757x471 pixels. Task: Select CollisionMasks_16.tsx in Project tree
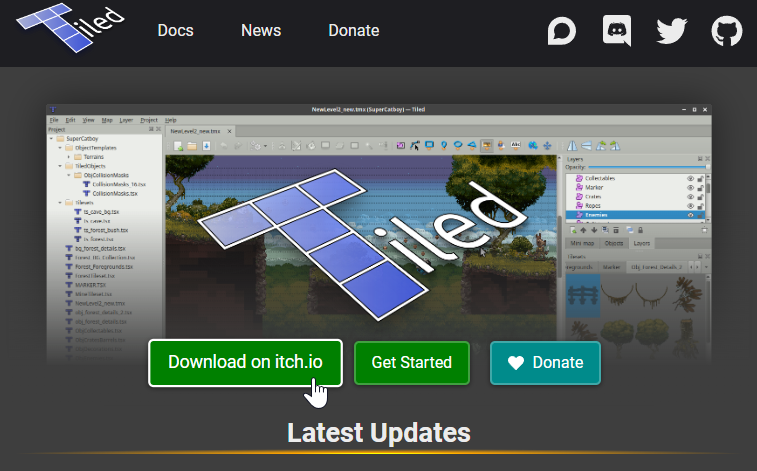click(119, 184)
